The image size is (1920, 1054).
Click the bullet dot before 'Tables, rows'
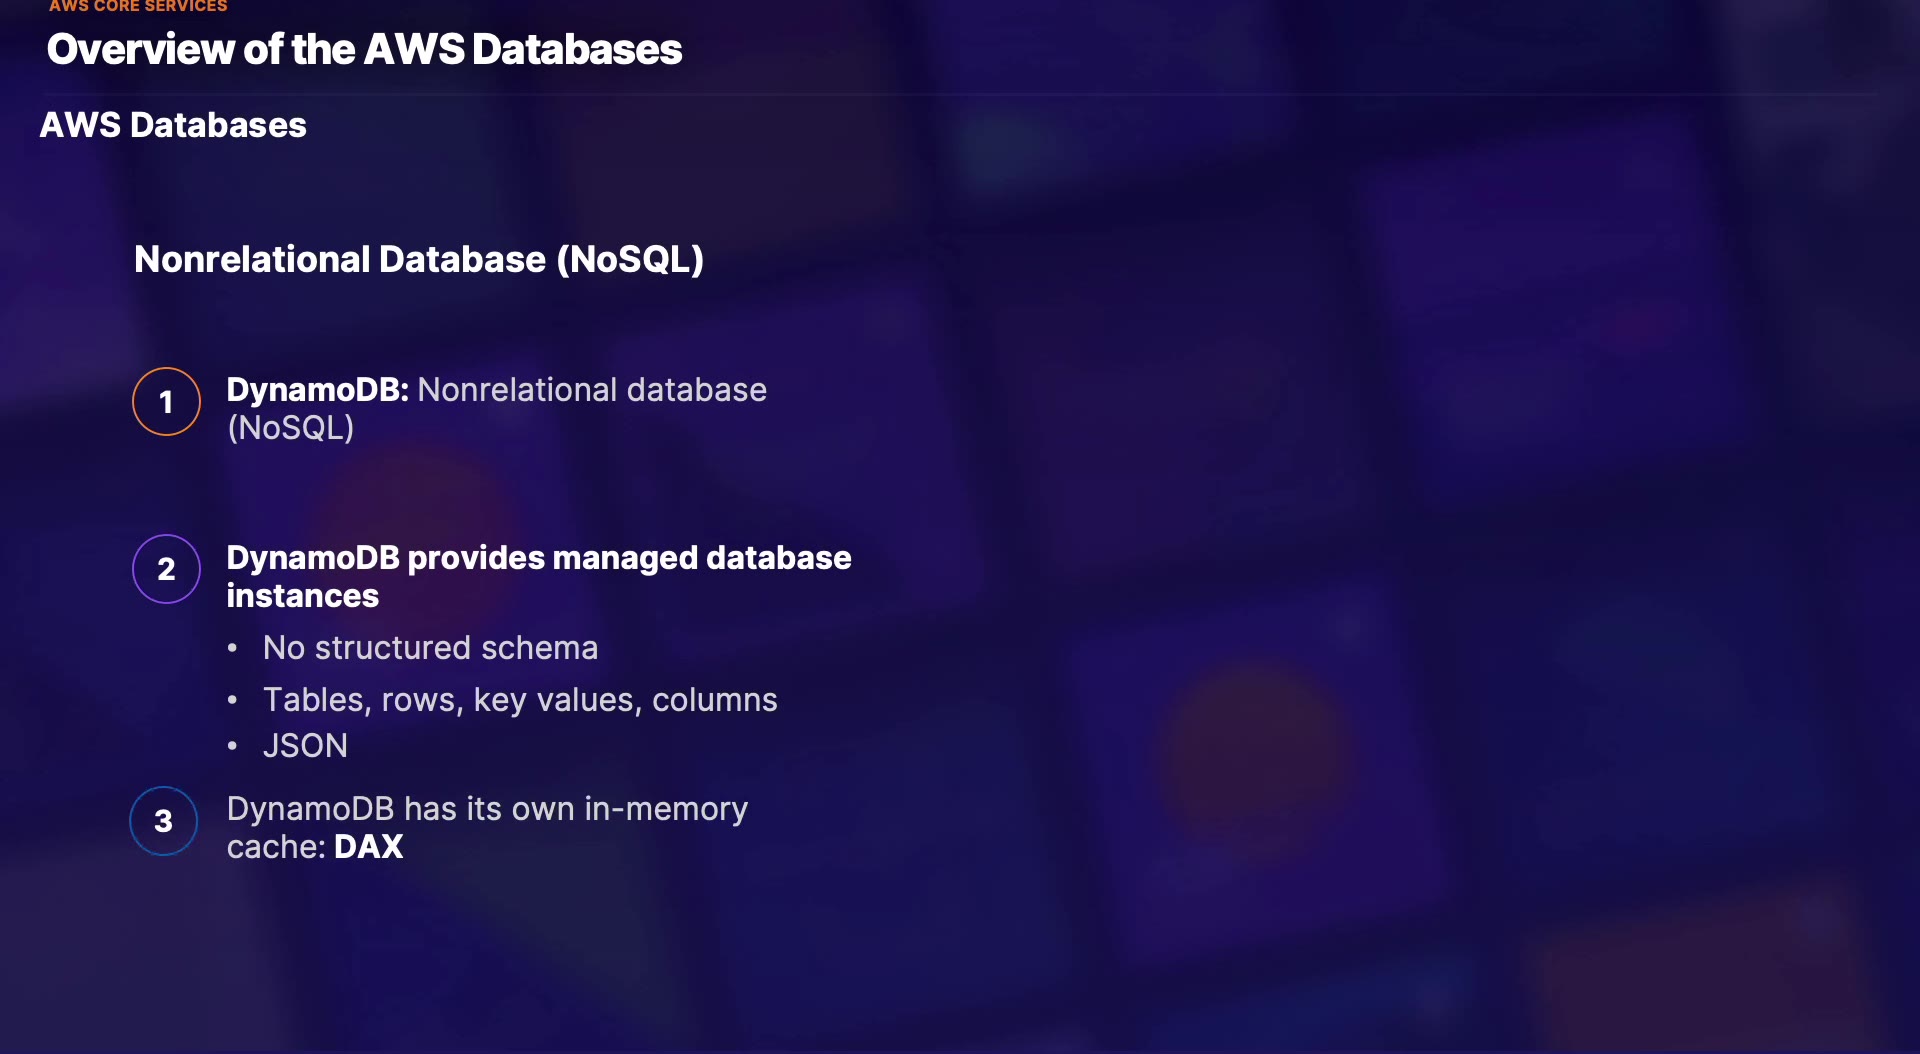pyautogui.click(x=233, y=700)
